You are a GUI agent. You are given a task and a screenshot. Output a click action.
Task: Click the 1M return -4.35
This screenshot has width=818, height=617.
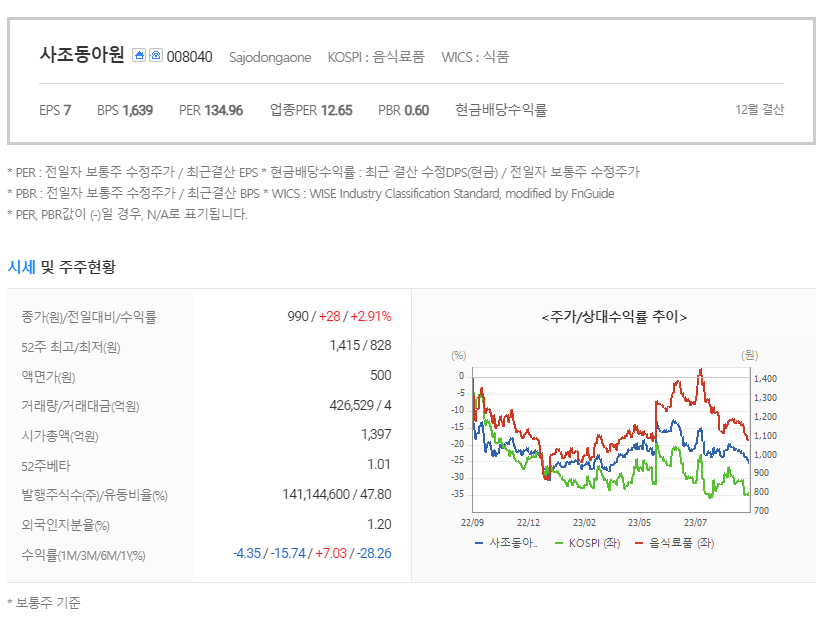[x=247, y=553]
